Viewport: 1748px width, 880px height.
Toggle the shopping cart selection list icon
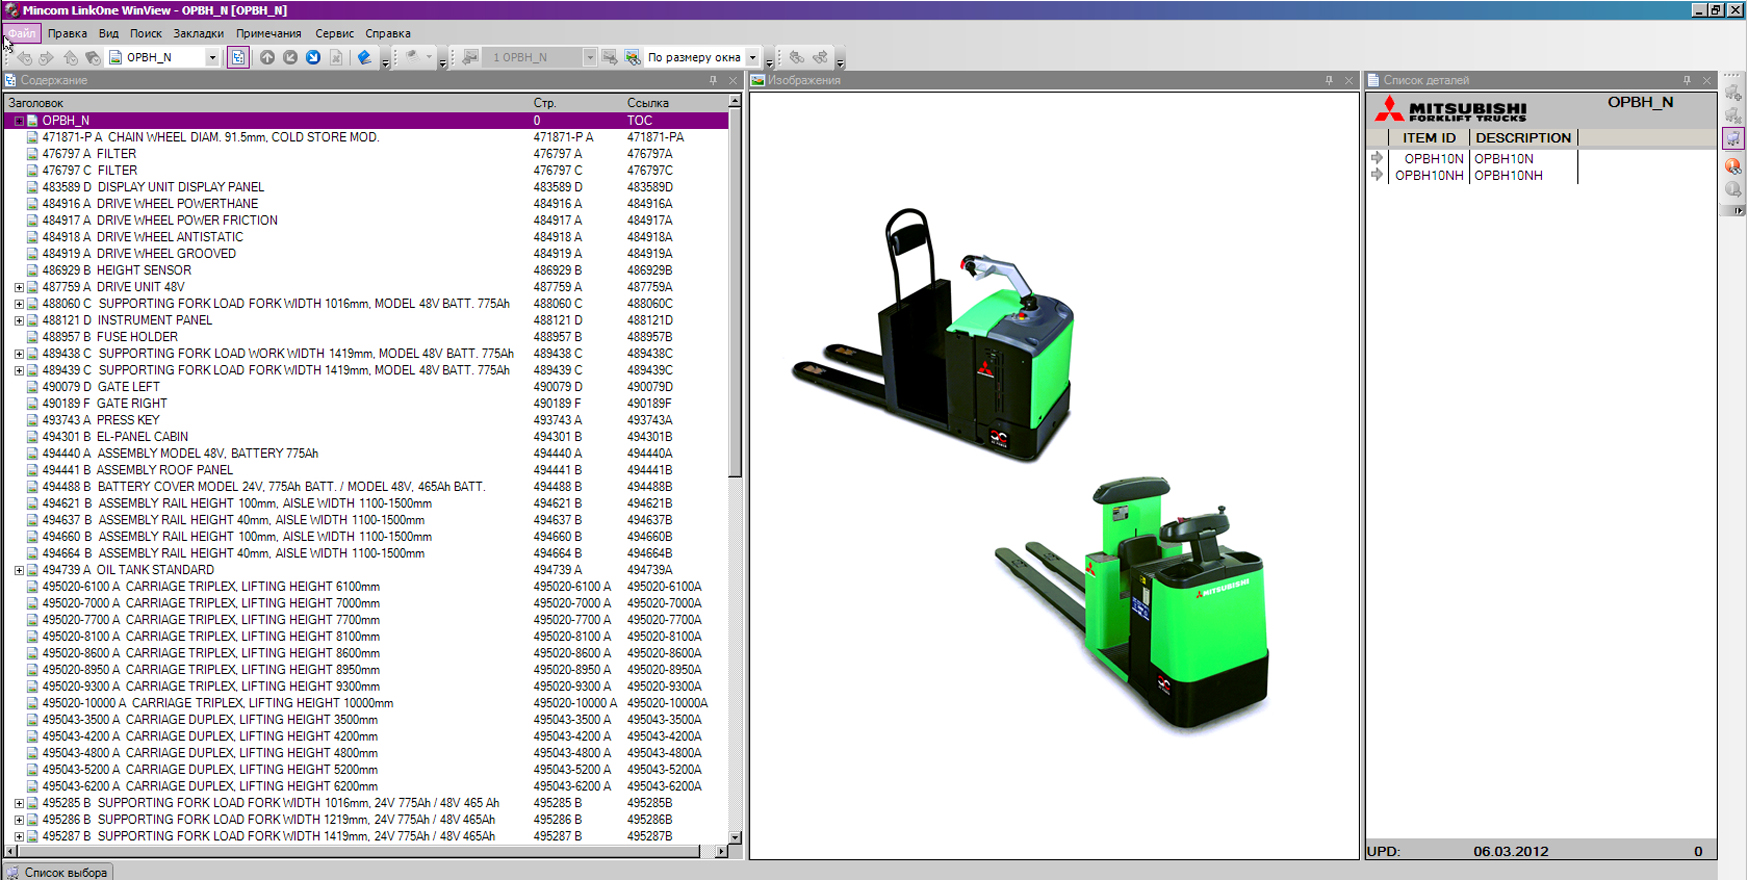tap(1733, 139)
